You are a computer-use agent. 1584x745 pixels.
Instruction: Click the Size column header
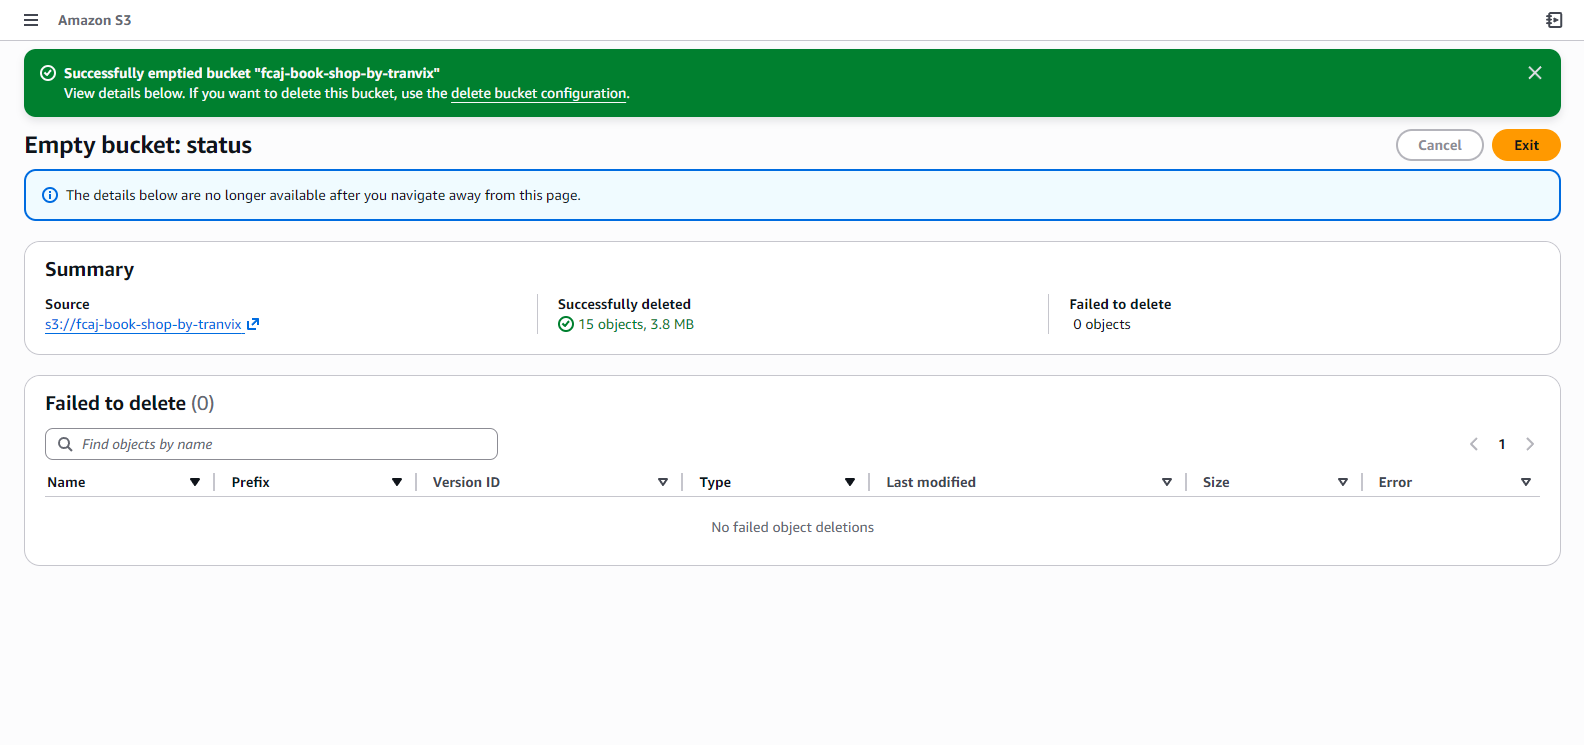click(x=1216, y=482)
